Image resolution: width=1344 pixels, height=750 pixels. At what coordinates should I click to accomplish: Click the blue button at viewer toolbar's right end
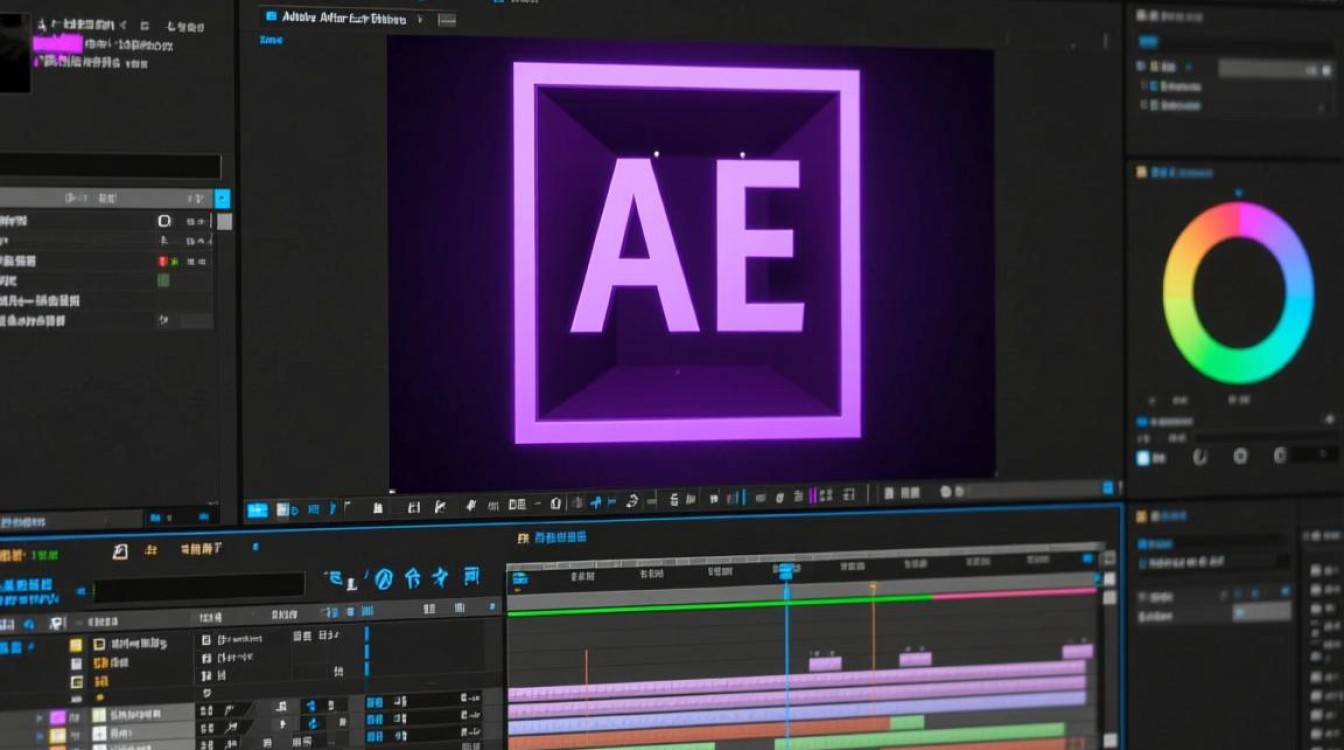click(x=1108, y=487)
